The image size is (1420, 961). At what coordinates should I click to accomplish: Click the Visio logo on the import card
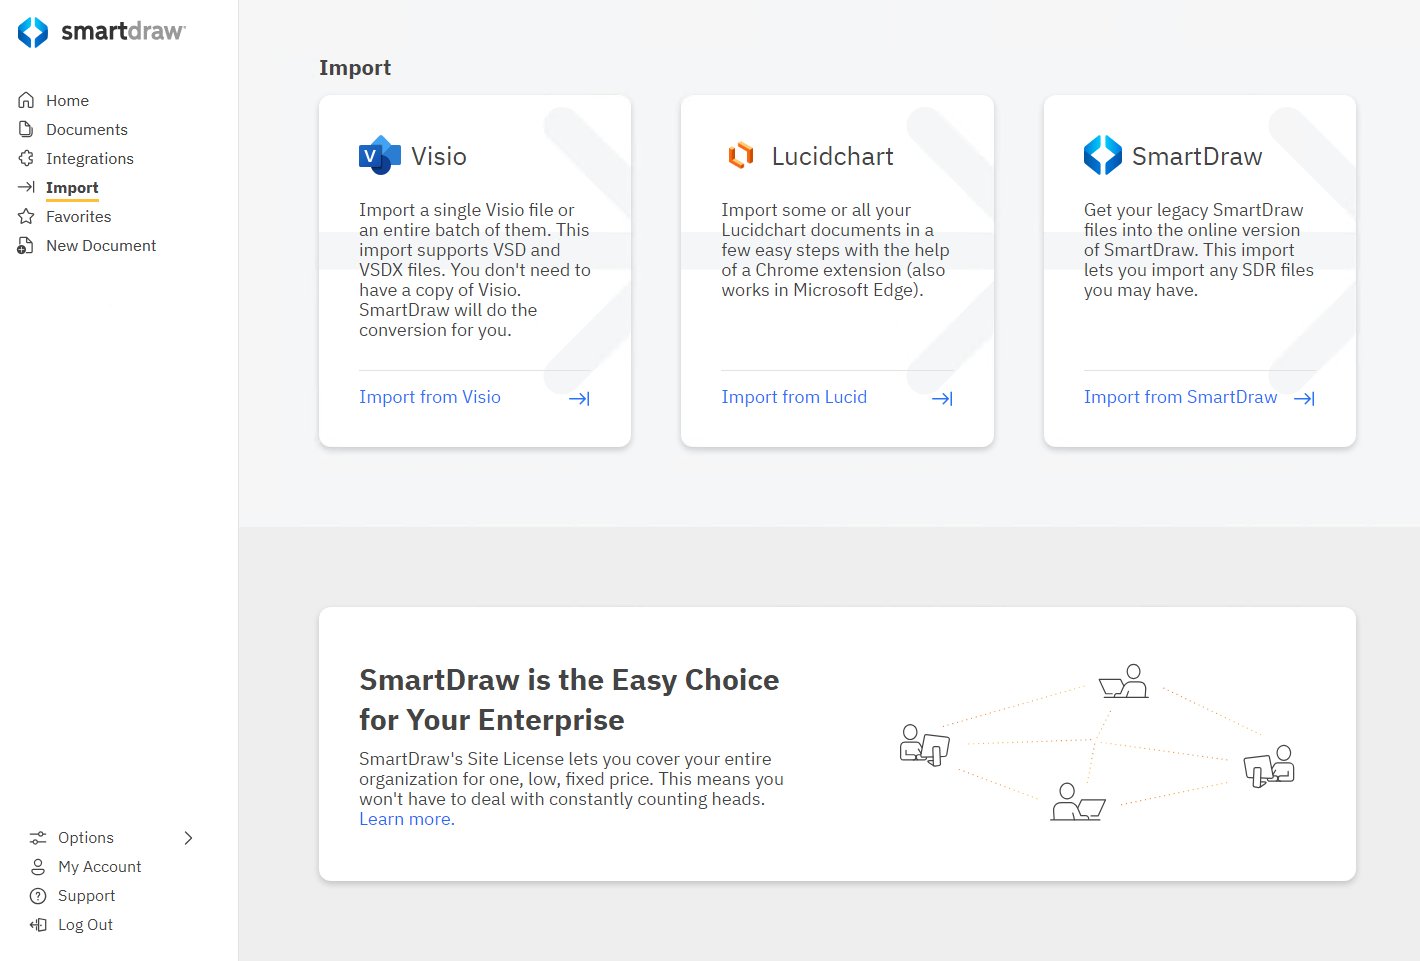(x=378, y=155)
